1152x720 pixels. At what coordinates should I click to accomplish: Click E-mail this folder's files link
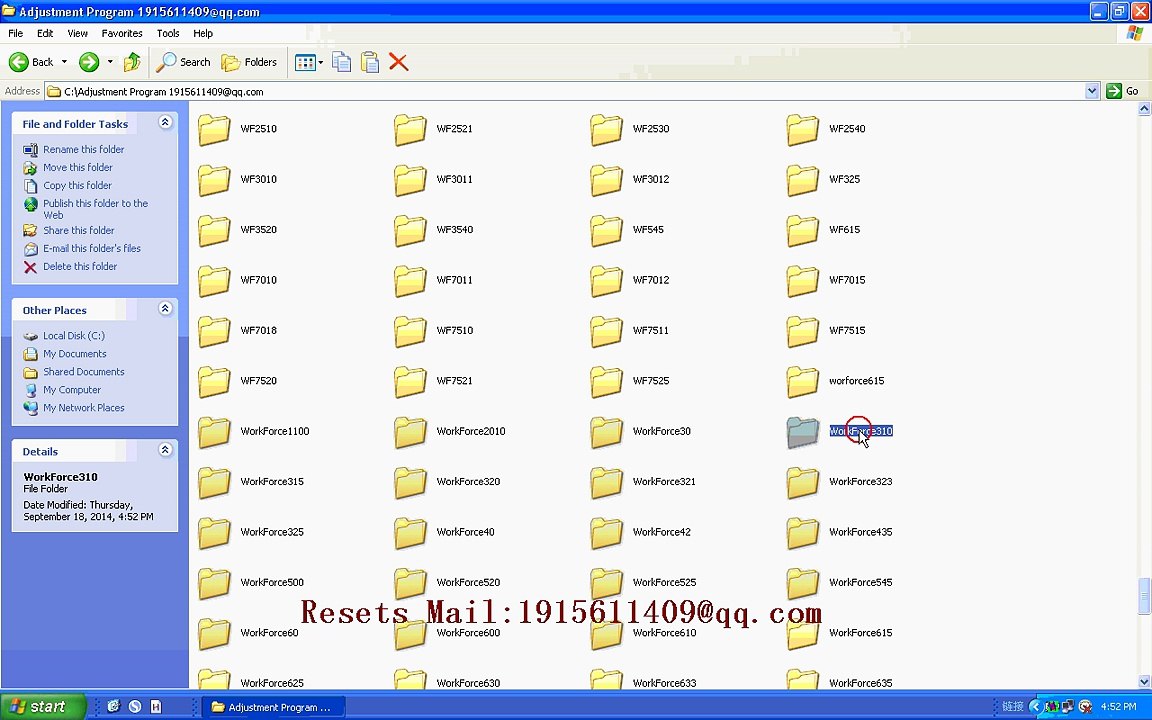click(x=91, y=248)
